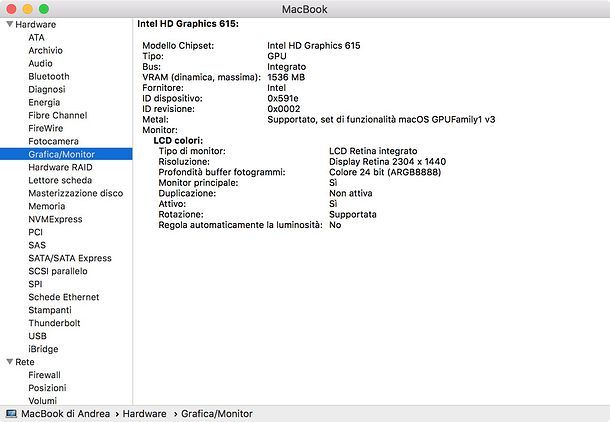Click 'Grafica/Monitor' in the bottom path bar

[x=217, y=414]
